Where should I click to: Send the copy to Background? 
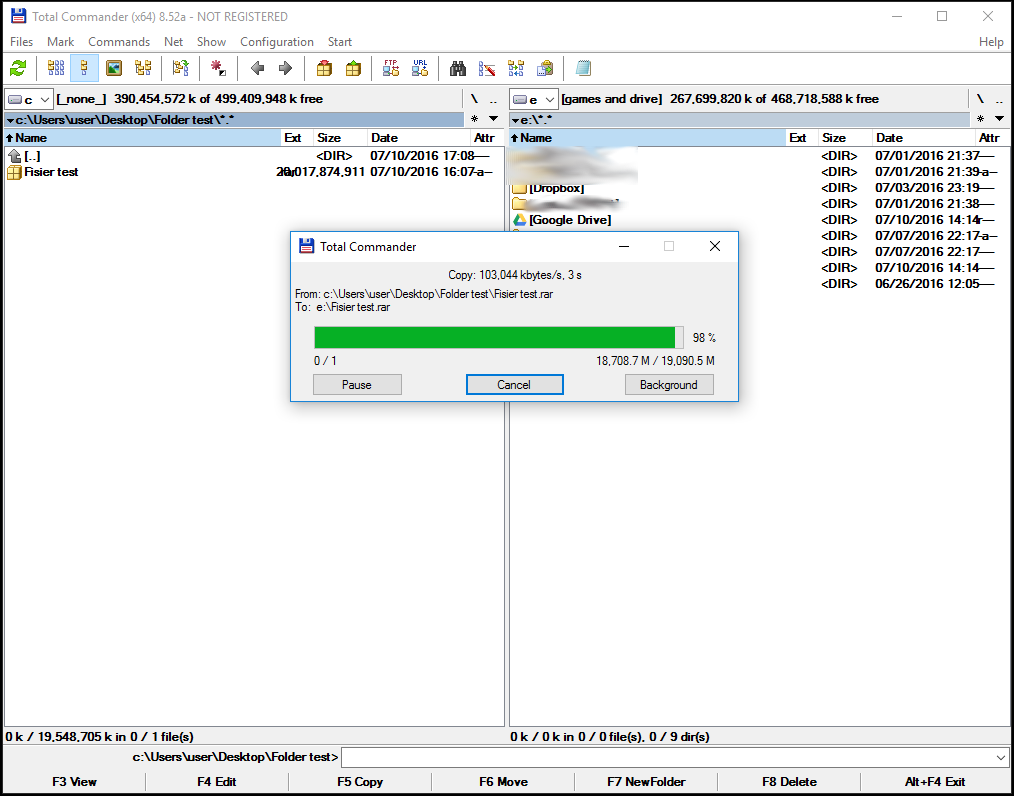pyautogui.click(x=669, y=385)
